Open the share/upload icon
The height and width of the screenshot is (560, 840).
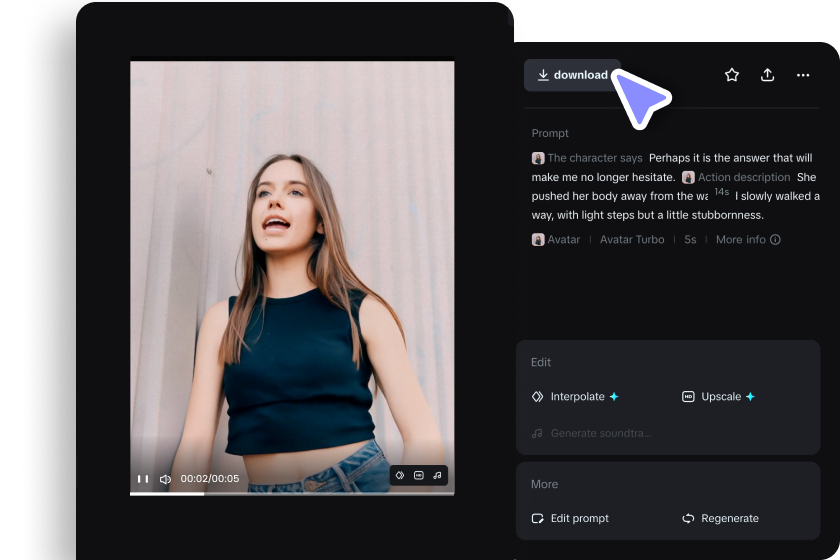pyautogui.click(x=768, y=75)
